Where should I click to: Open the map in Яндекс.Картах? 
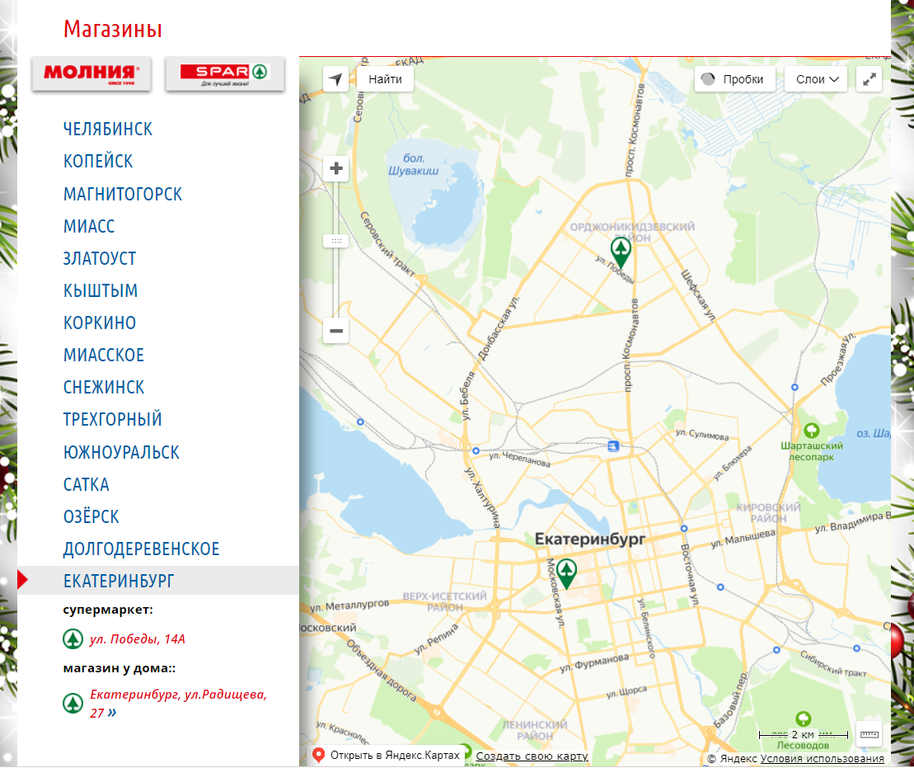click(x=386, y=756)
